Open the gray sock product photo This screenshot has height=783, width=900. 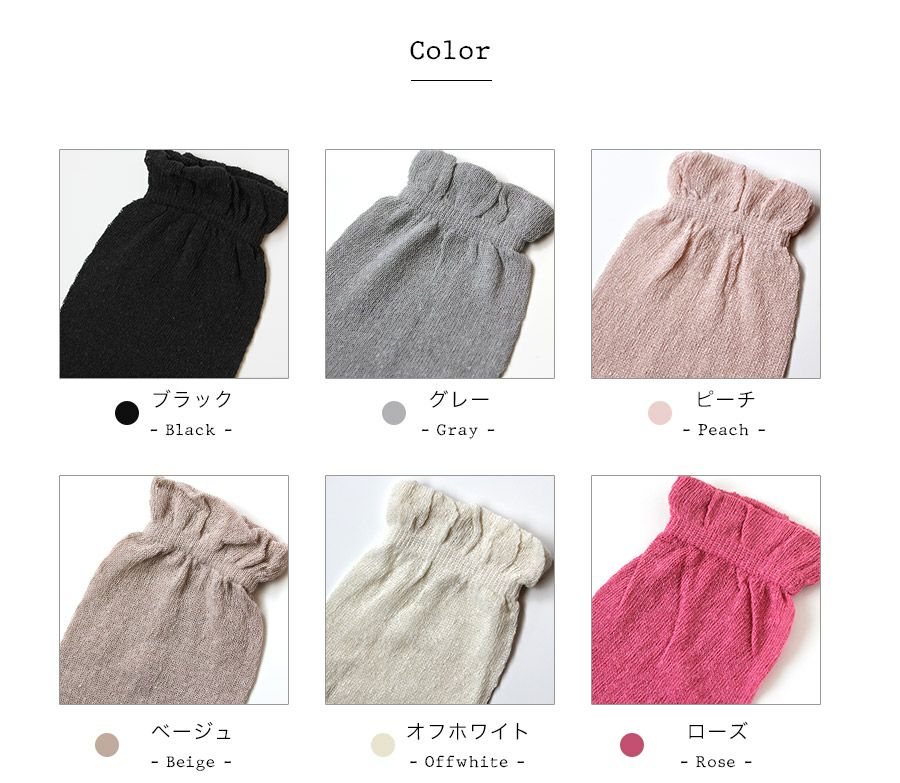pyautogui.click(x=440, y=263)
